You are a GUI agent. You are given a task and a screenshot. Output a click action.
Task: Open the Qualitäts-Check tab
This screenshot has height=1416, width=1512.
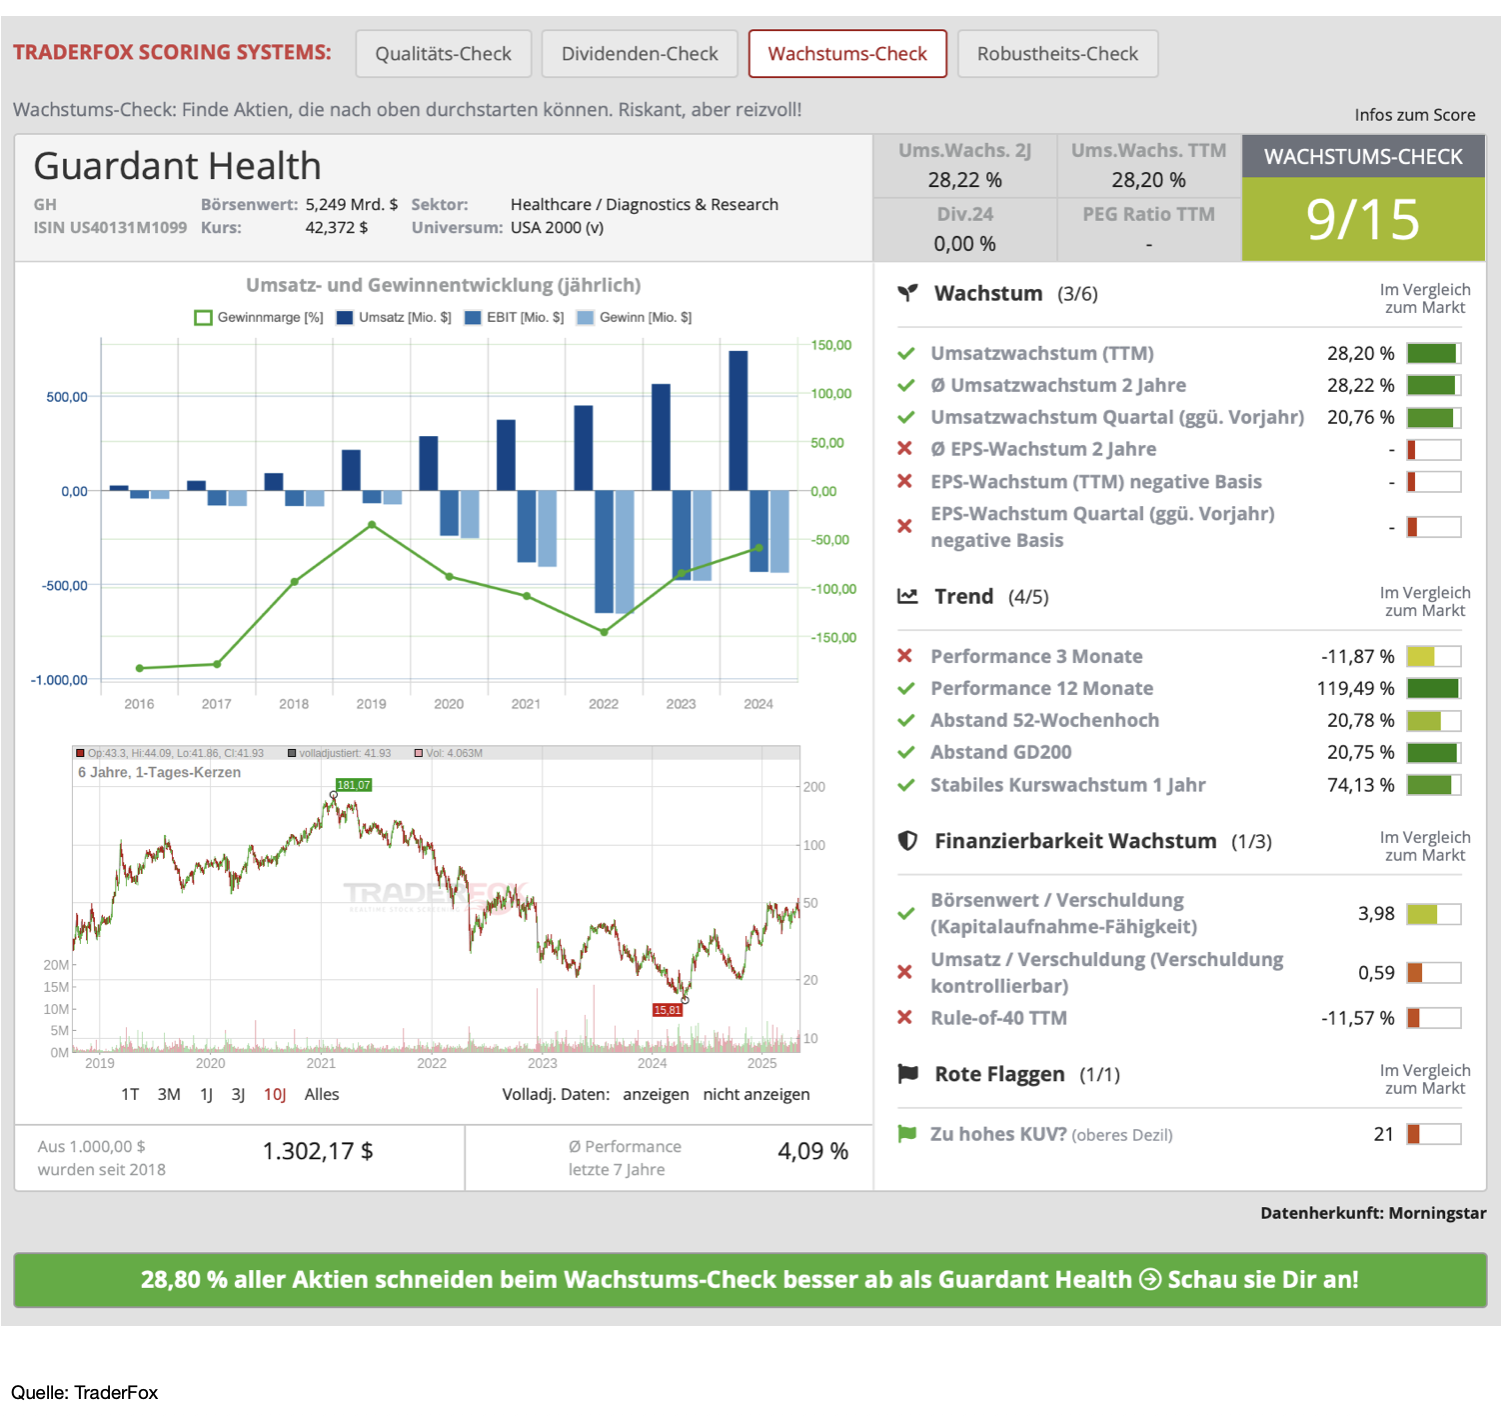coord(443,54)
